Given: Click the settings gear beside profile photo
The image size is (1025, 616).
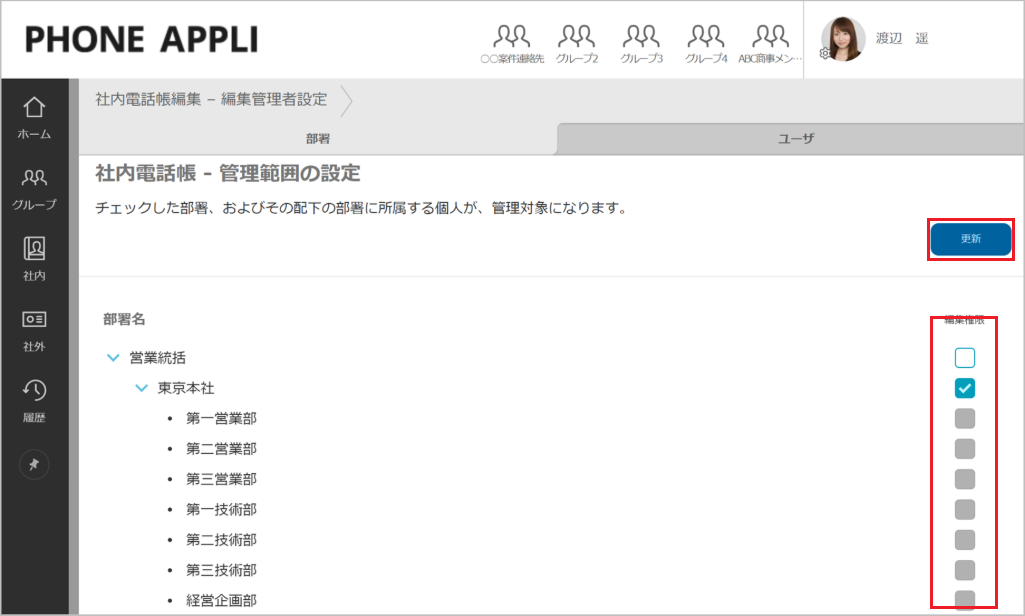Looking at the screenshot, I should tap(825, 53).
